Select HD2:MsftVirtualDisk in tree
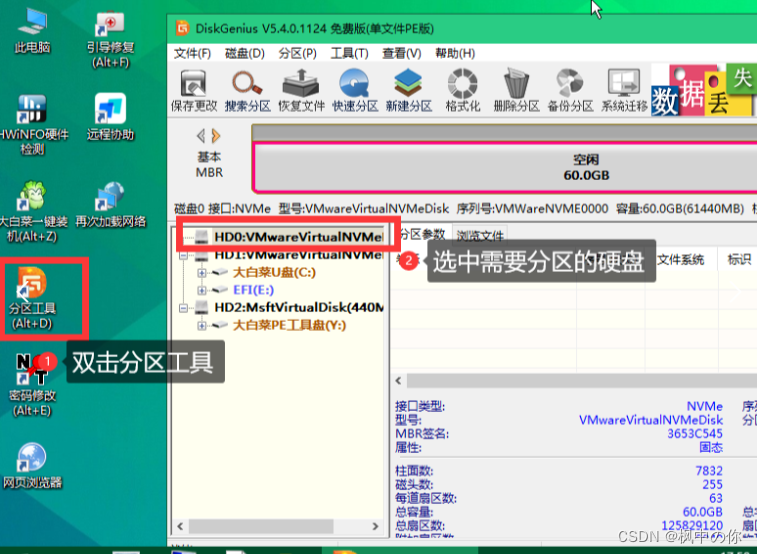Screen dimensions: 757x554 [299, 307]
